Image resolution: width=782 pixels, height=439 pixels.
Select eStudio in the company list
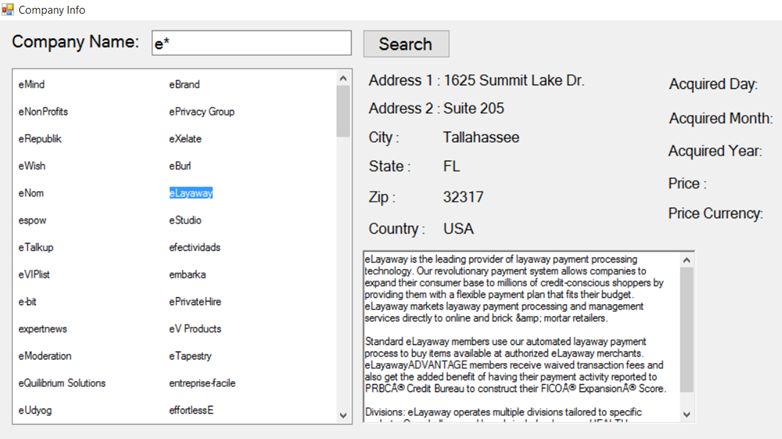point(185,220)
